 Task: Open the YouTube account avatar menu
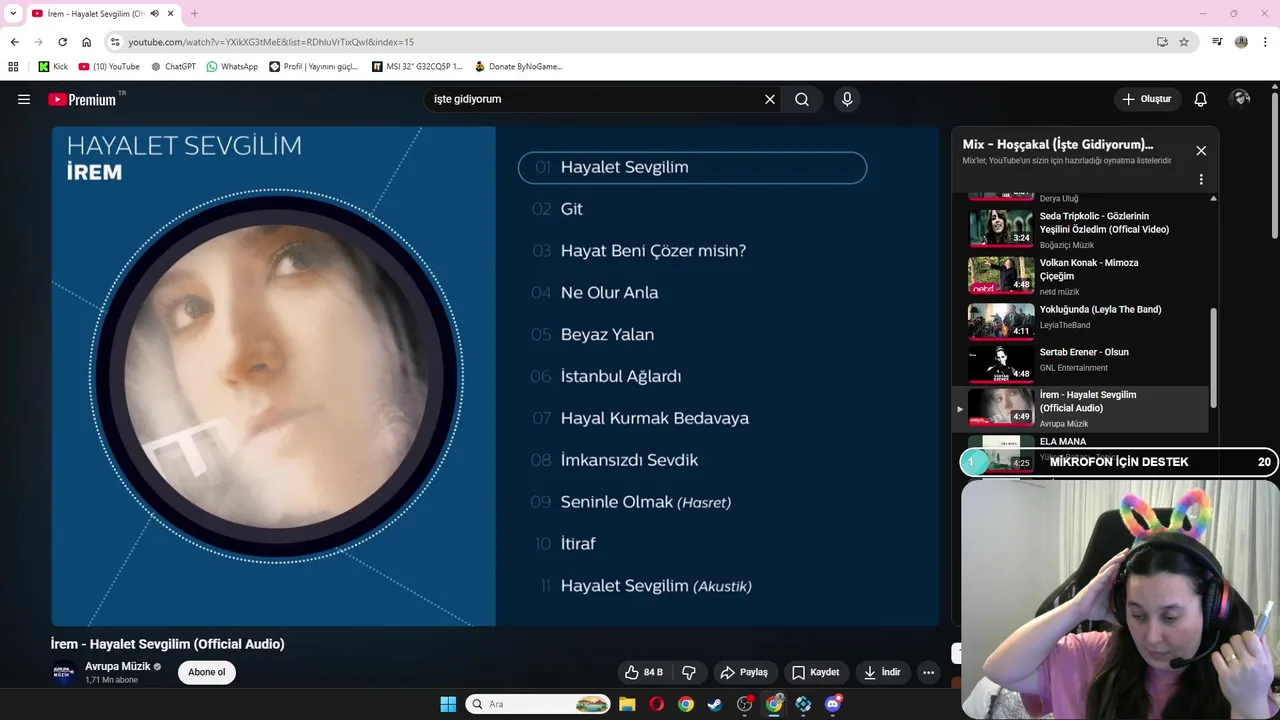click(1241, 98)
